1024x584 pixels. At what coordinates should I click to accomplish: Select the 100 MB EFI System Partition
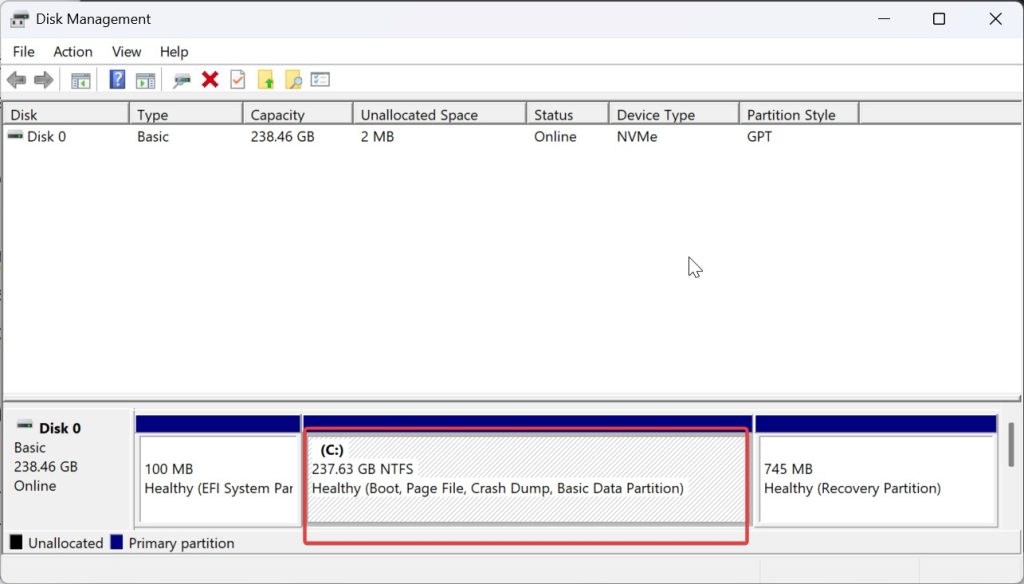pos(218,478)
